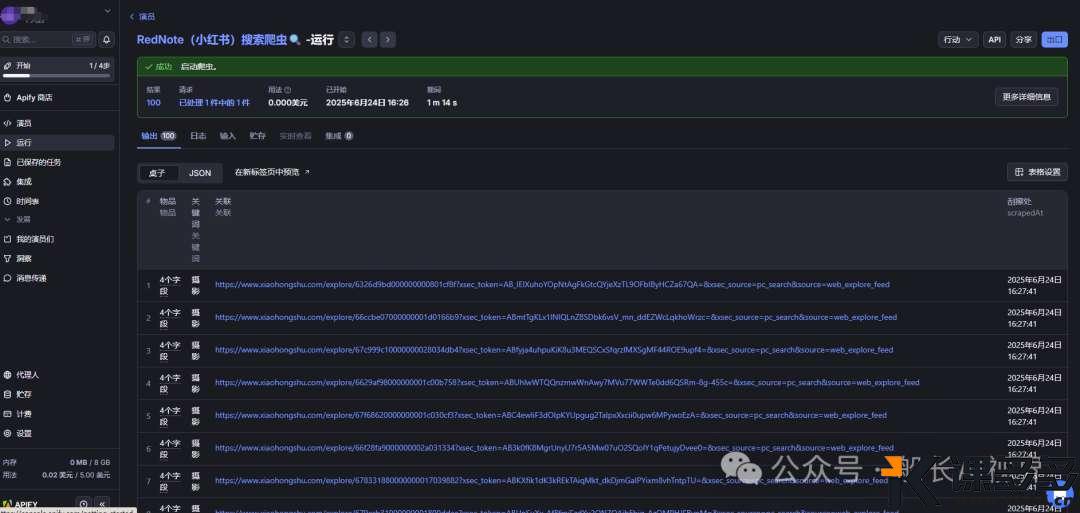The width and height of the screenshot is (1080, 513).
Task: Switch to the 日志 log tab
Action: 198,135
